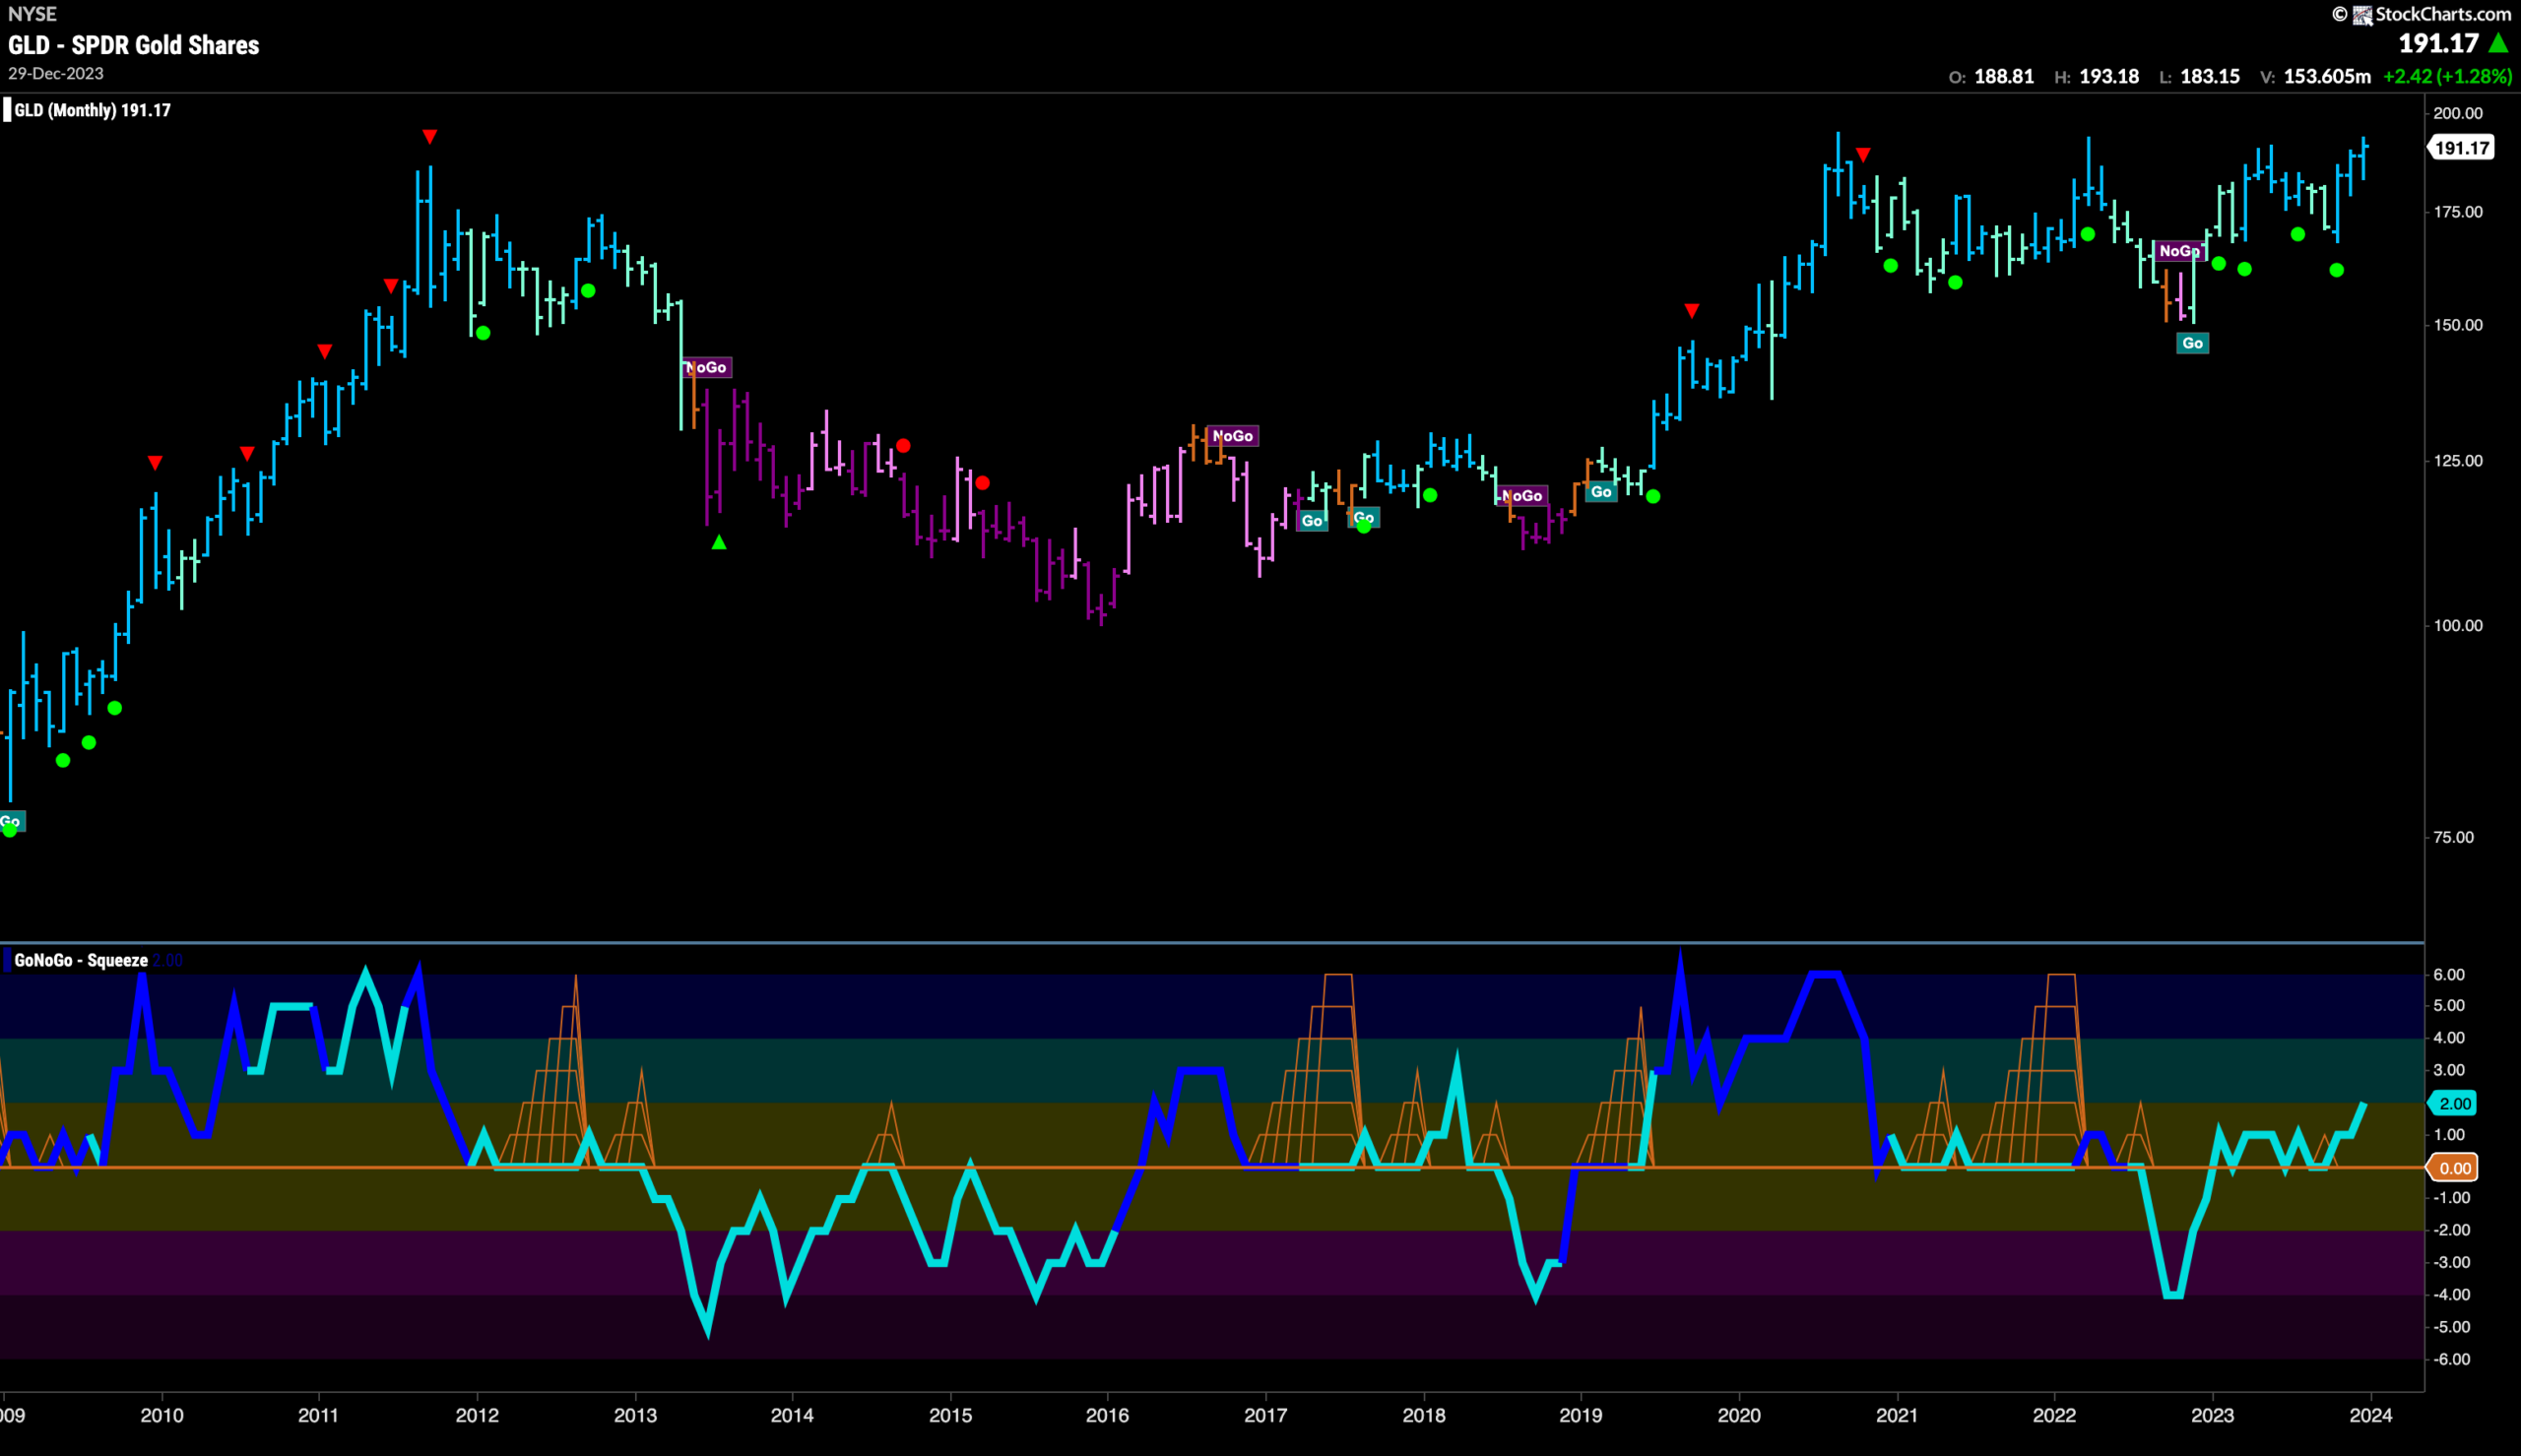Click the 2024 label on the time axis
The image size is (2521, 1456).
click(2370, 1415)
